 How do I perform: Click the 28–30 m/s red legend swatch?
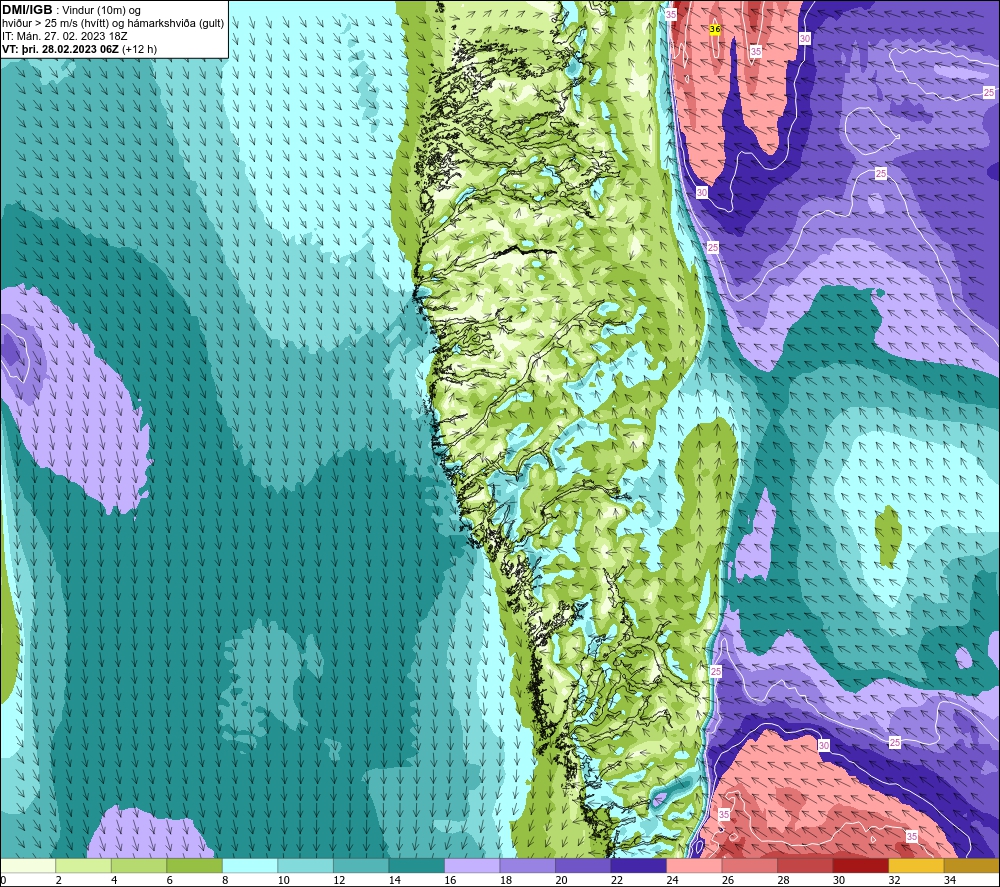(805, 865)
